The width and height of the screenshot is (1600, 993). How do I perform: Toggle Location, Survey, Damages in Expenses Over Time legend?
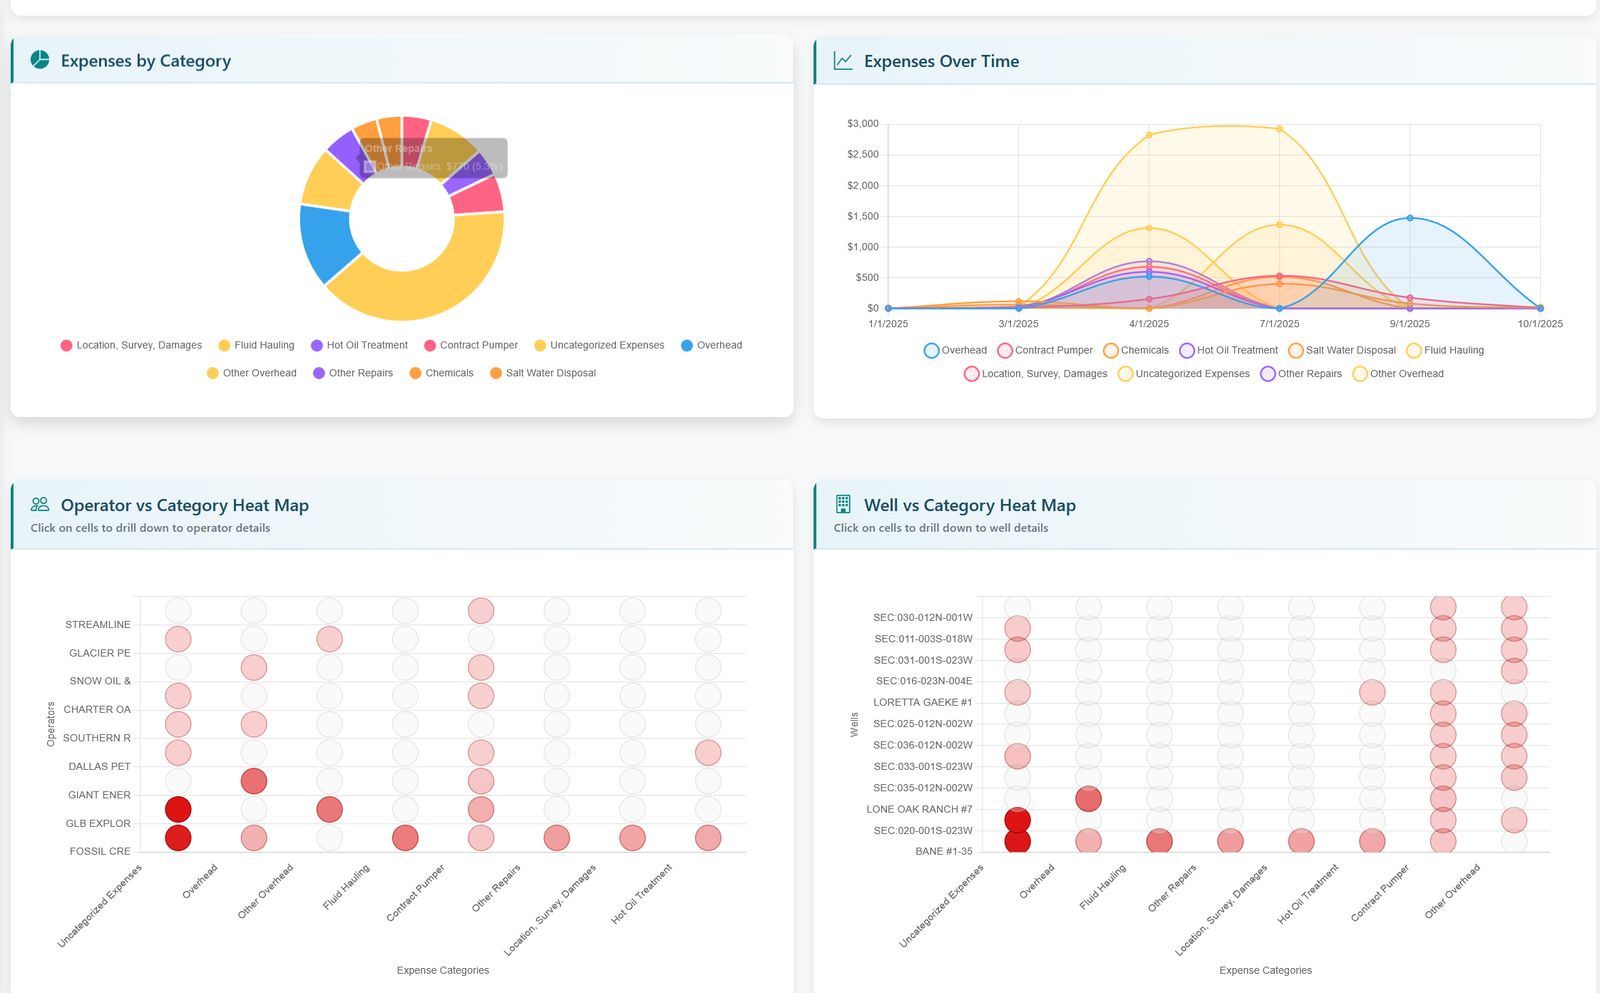1036,374
